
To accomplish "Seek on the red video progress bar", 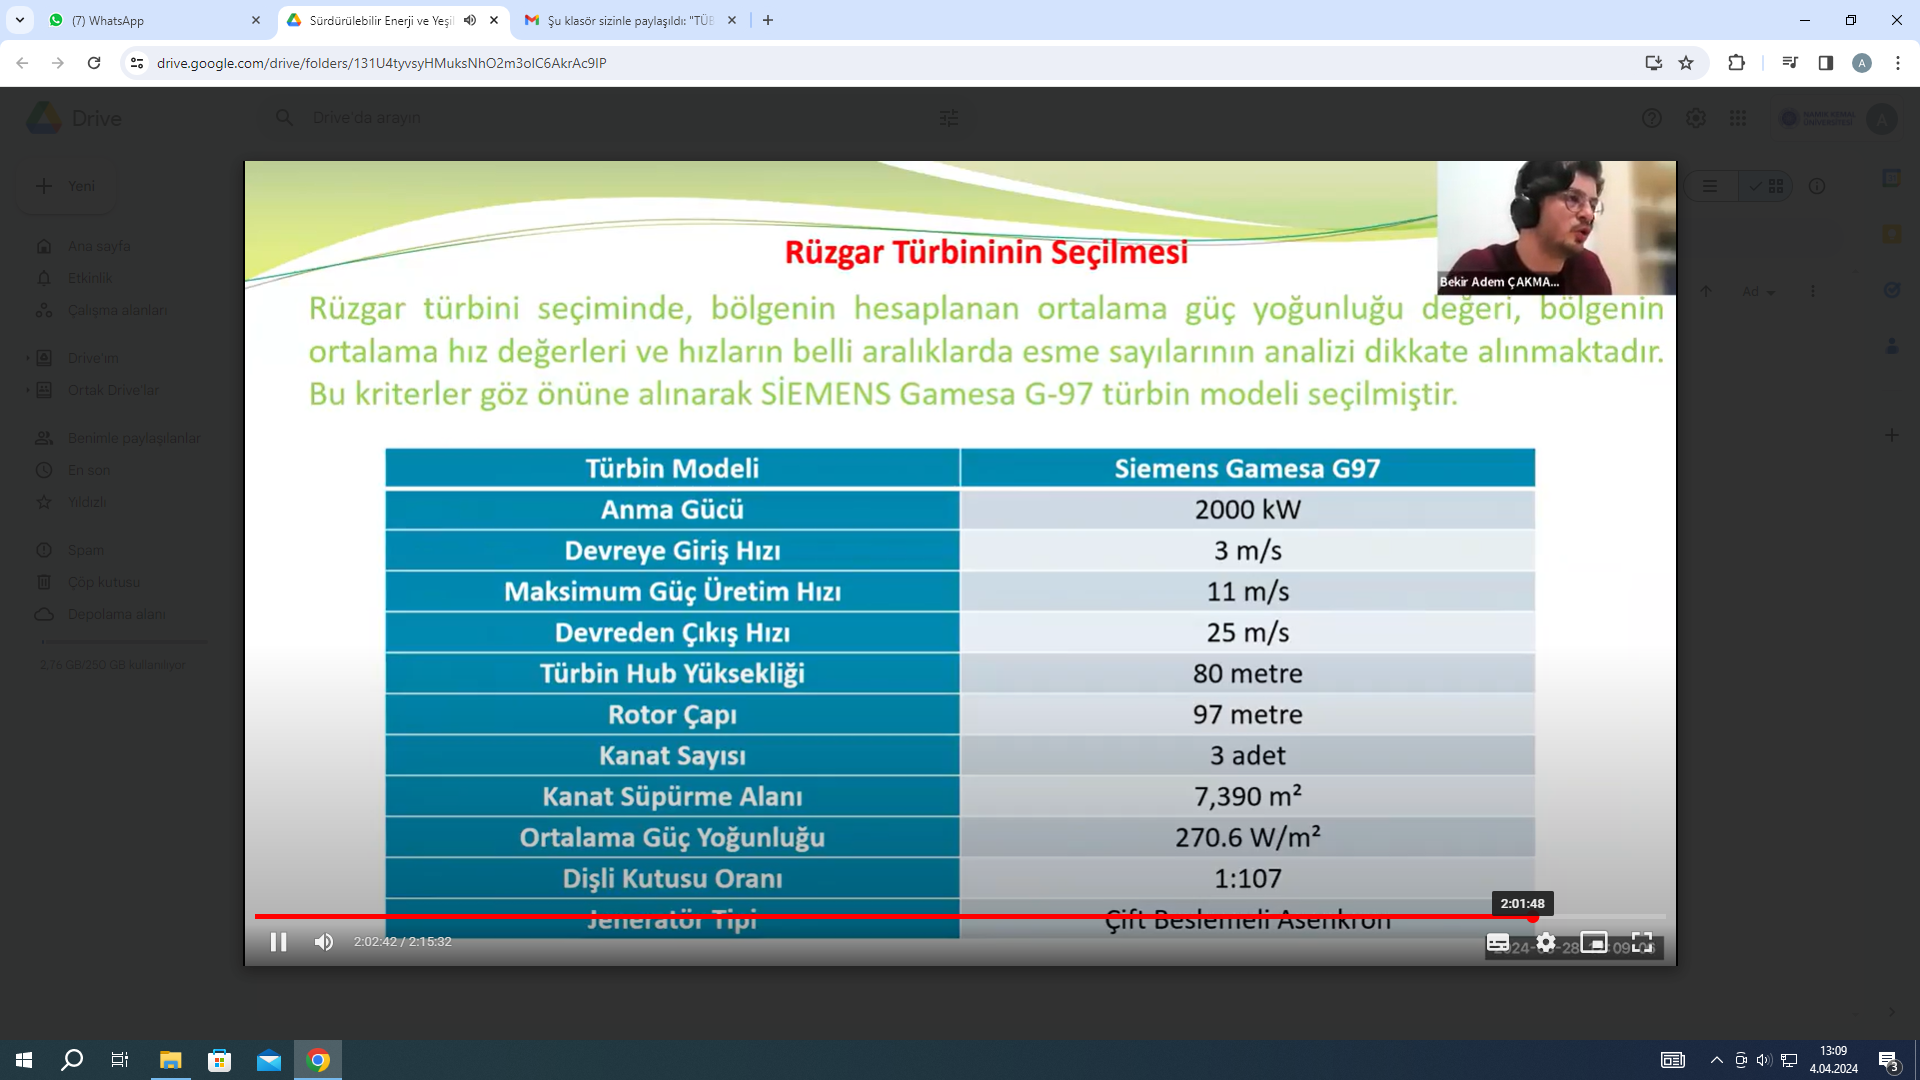I will (900, 916).
